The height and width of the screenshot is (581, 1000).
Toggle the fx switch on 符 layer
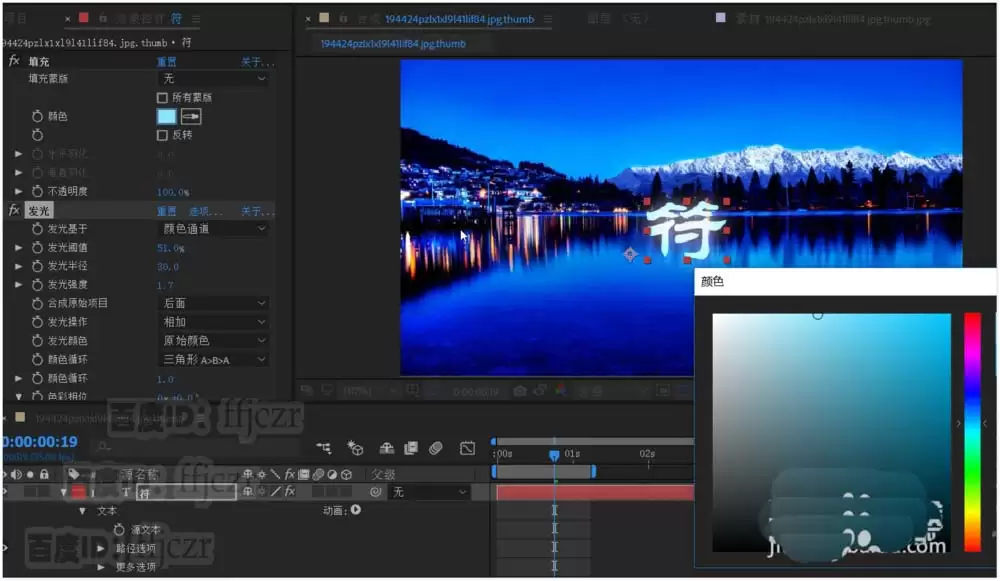290,491
